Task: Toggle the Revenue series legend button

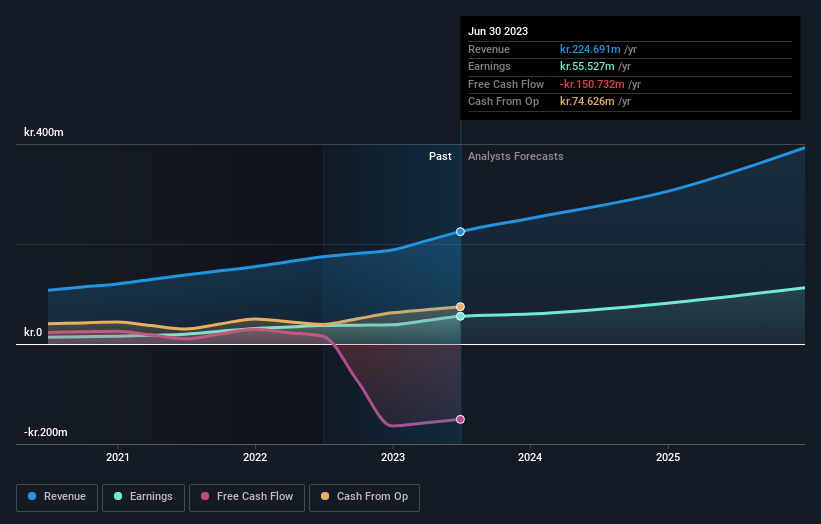Action: (57, 497)
